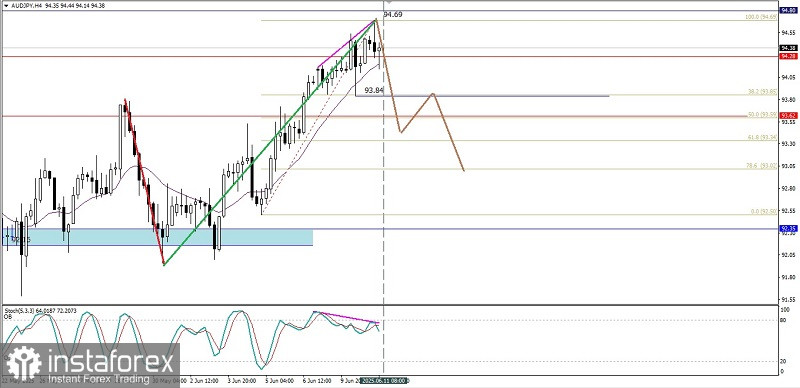The height and width of the screenshot is (388, 800).
Task: Click the chart shift triangle marker at top
Action: point(389,2)
